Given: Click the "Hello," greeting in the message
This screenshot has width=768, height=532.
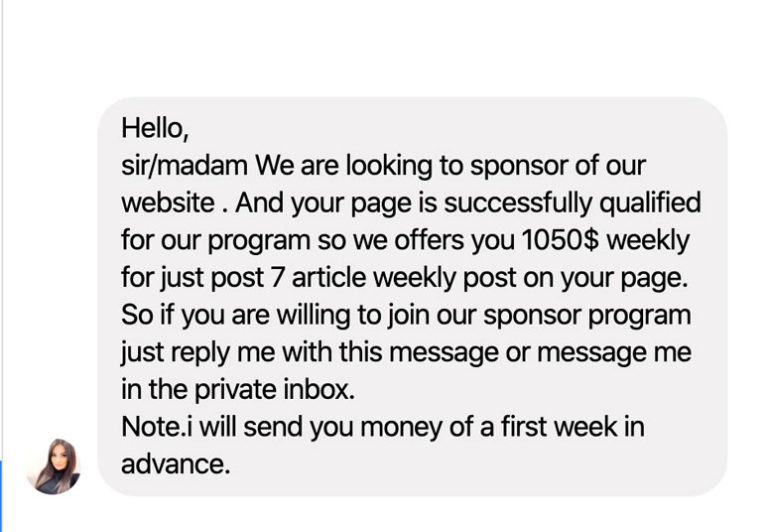Looking at the screenshot, I should (x=154, y=128).
